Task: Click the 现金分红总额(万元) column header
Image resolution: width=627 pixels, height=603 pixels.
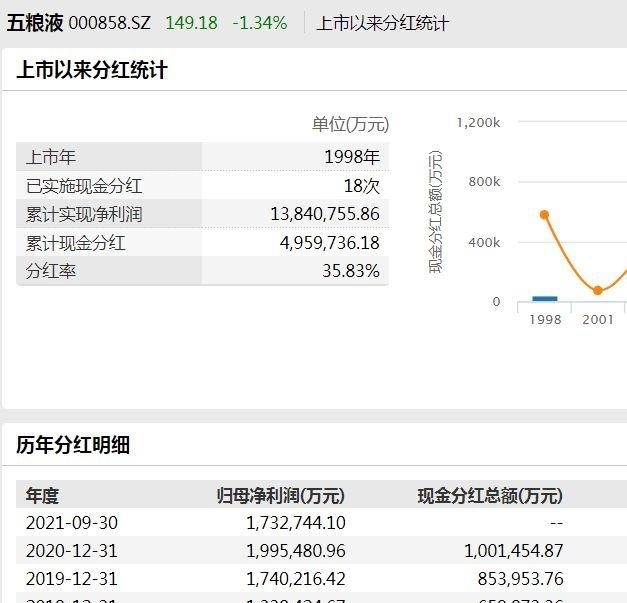Action: pyautogui.click(x=490, y=496)
